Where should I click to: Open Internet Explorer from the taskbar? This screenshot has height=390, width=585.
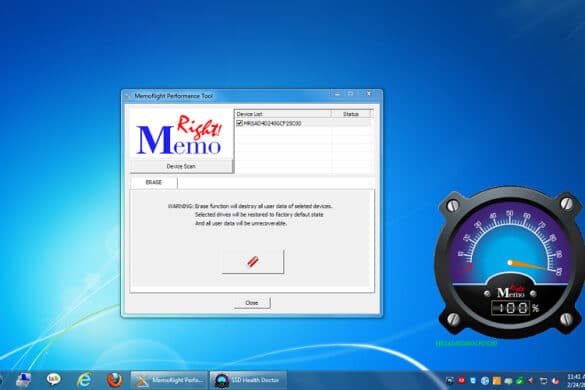pyautogui.click(x=84, y=380)
